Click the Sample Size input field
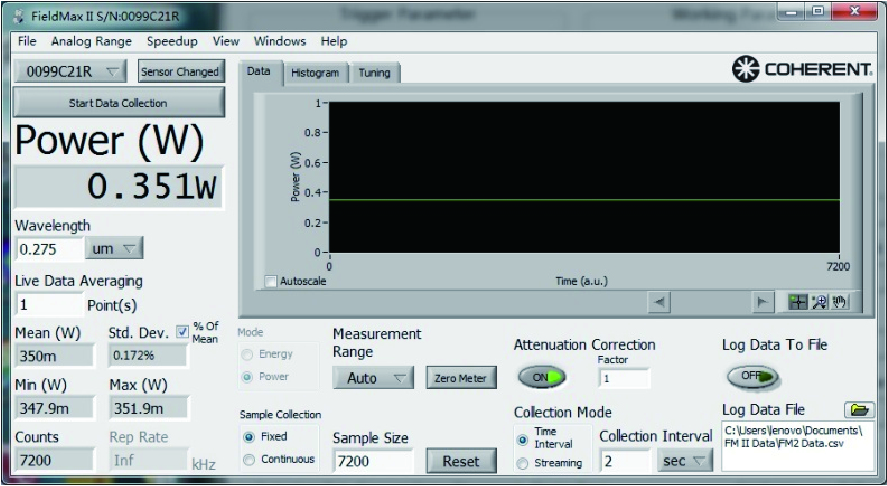 coord(372,461)
